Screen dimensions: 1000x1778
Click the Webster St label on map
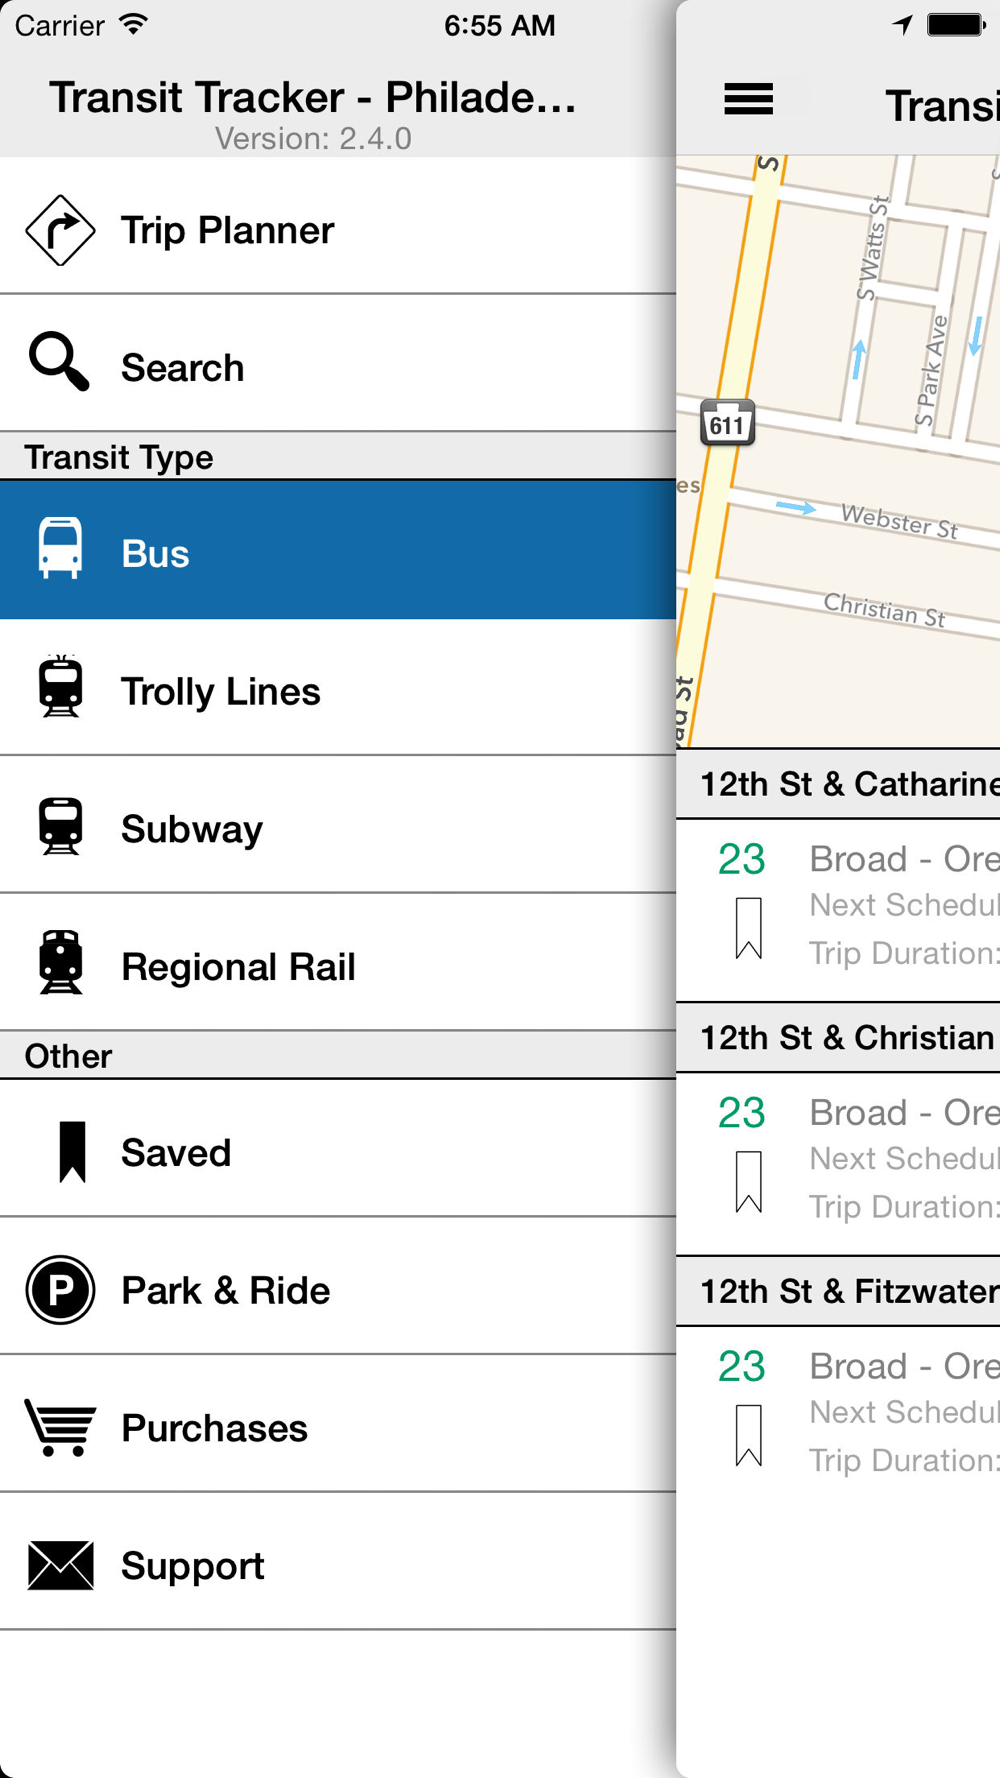point(899,521)
